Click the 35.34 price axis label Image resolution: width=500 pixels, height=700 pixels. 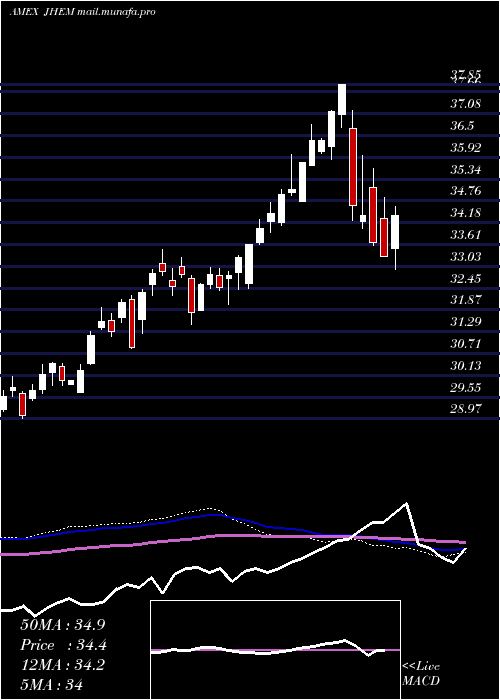tap(466, 170)
